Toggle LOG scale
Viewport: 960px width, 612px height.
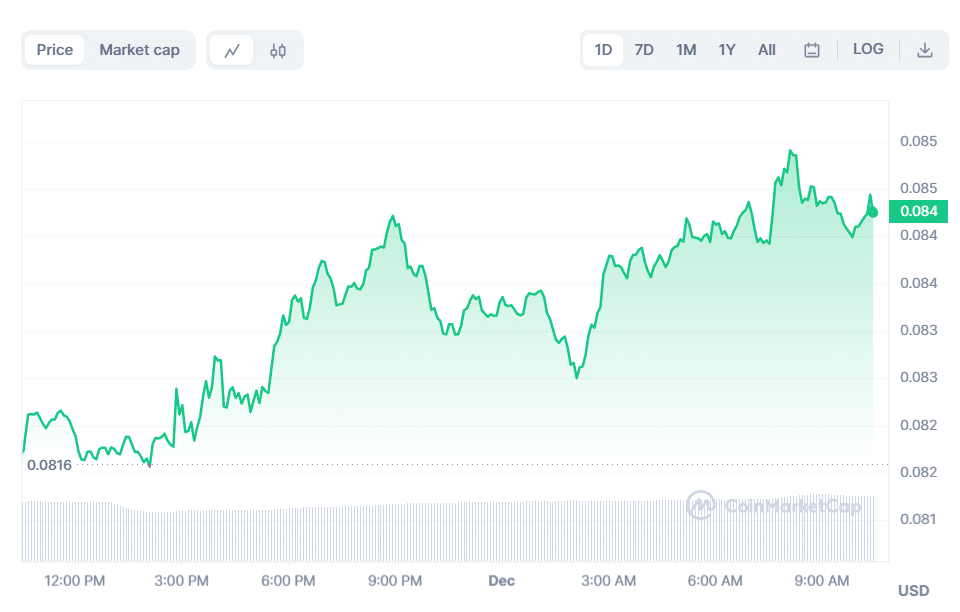[x=868, y=49]
